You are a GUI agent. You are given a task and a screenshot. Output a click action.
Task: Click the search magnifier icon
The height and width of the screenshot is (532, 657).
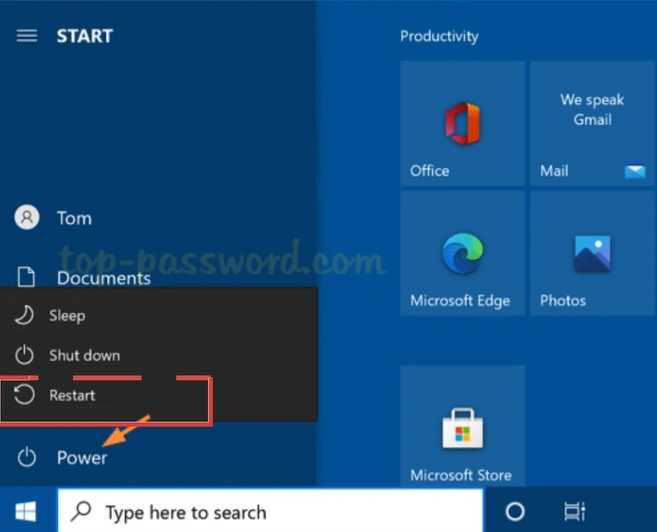[81, 511]
